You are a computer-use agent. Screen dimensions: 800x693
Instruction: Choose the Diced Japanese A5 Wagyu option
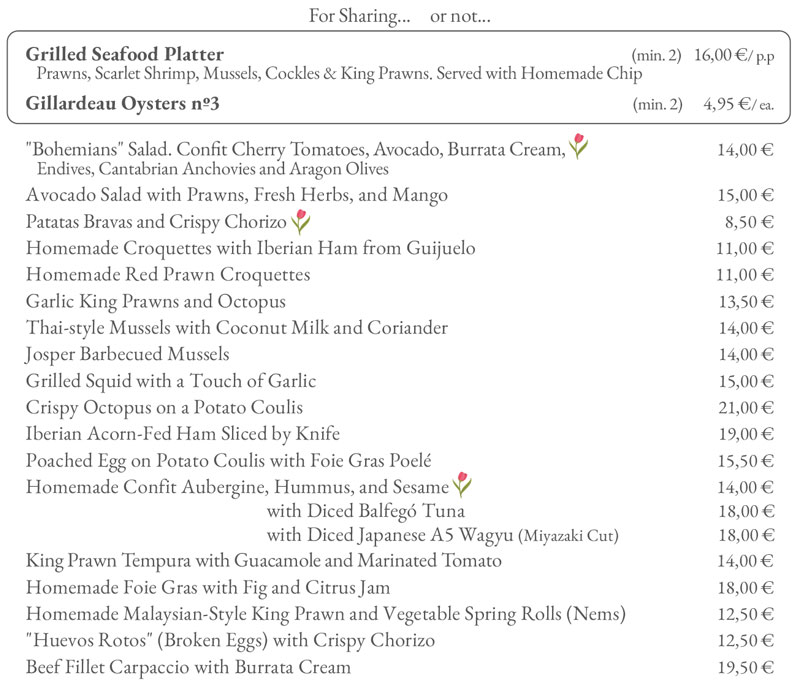442,535
